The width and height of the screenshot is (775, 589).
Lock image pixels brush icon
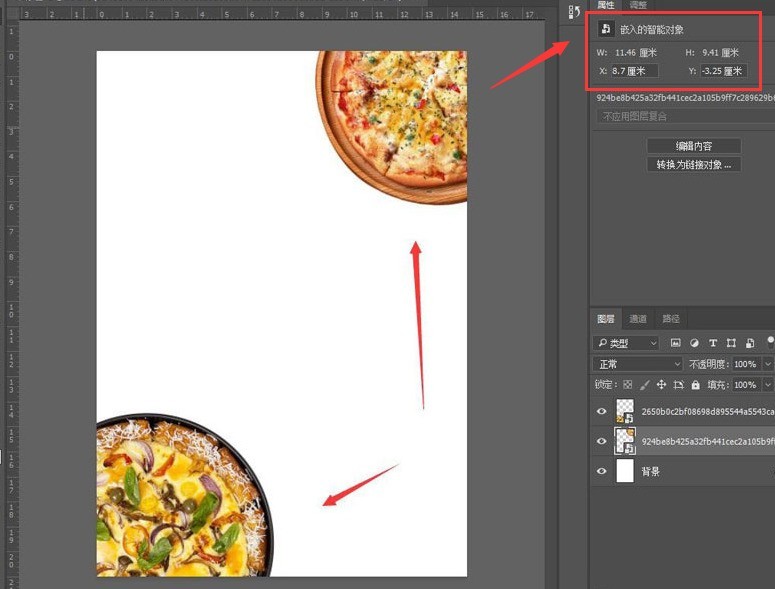[x=645, y=384]
